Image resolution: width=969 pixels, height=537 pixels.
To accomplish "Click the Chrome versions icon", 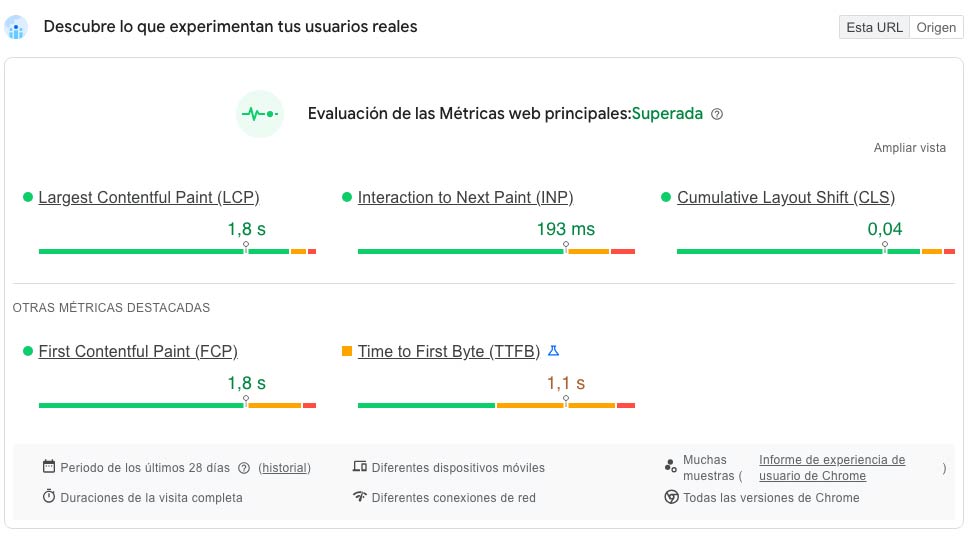I will coord(672,497).
